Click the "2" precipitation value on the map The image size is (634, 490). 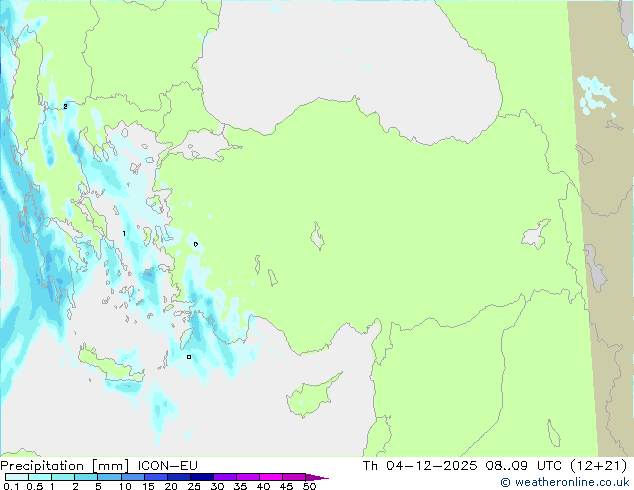(65, 106)
